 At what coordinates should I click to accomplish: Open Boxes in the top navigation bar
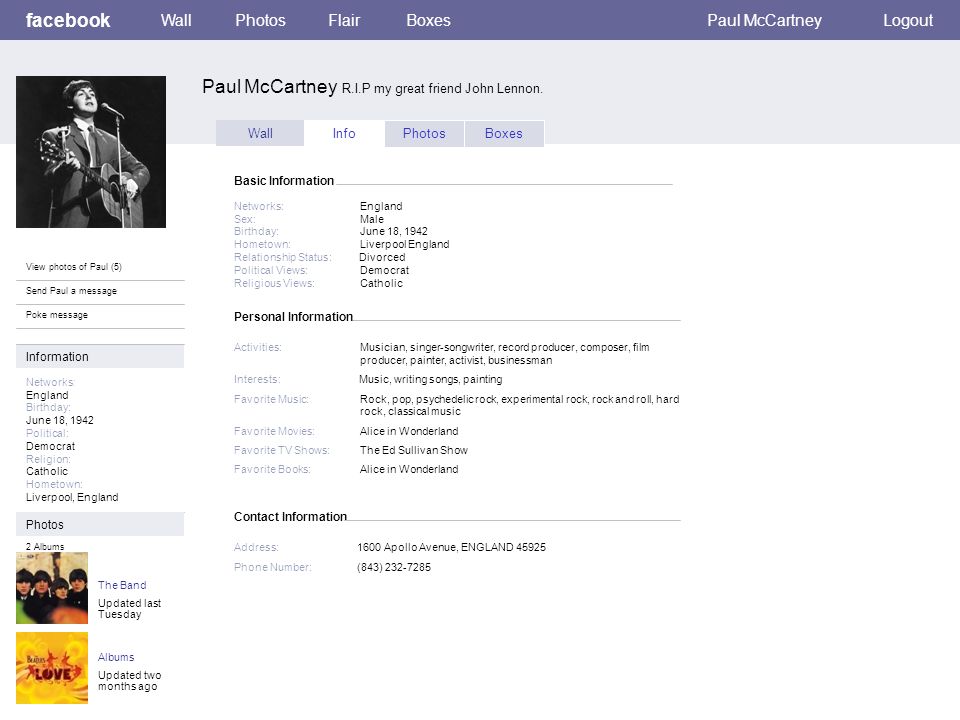tap(428, 20)
